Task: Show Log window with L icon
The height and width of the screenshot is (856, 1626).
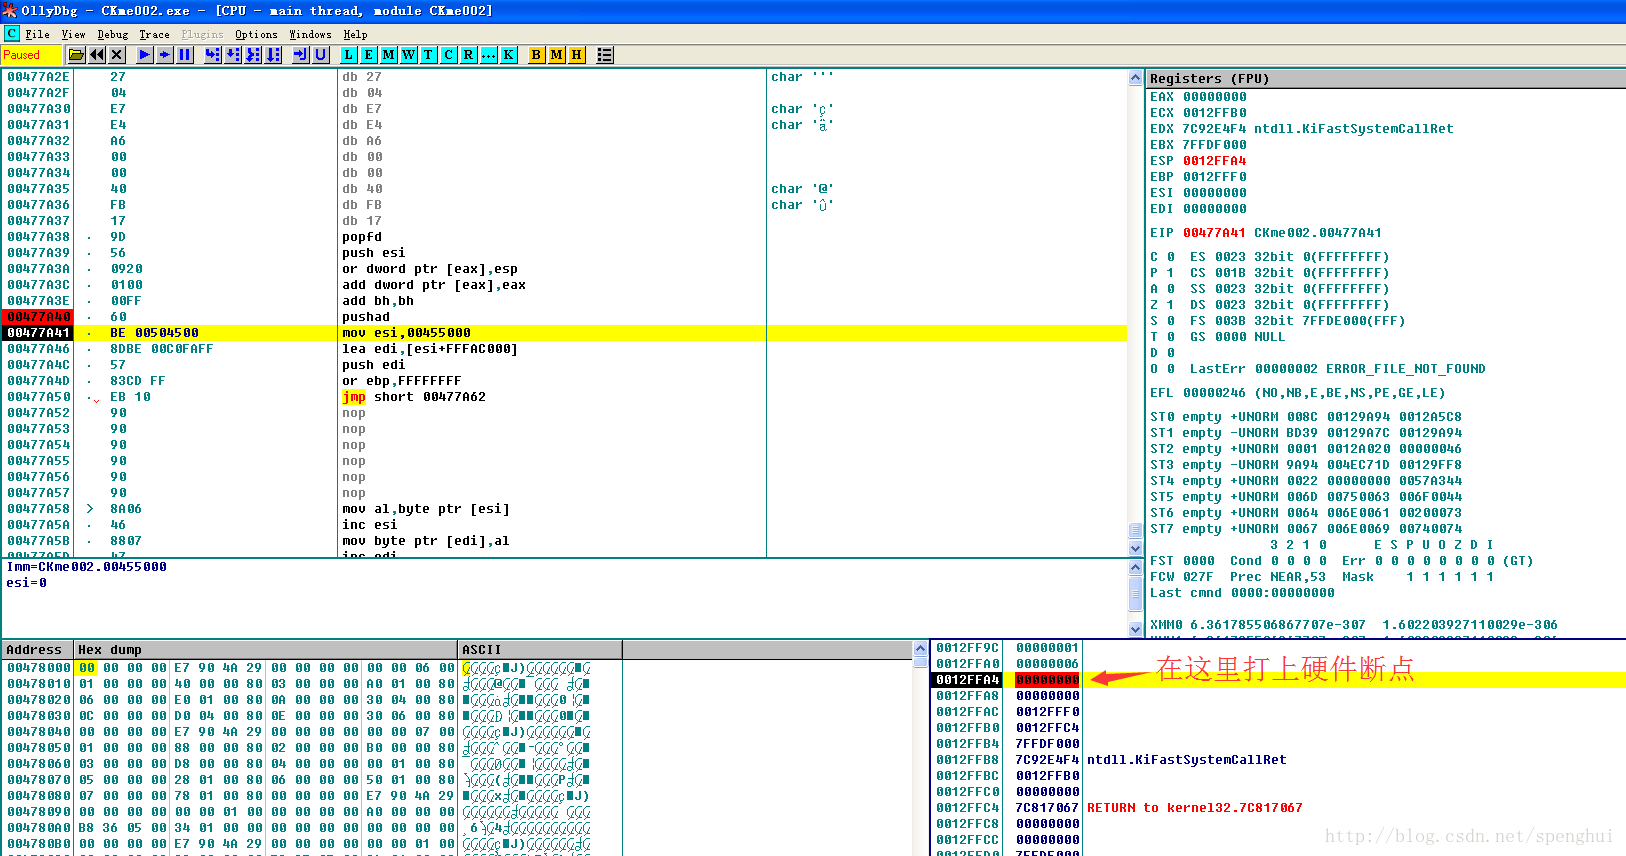Action: [349, 55]
